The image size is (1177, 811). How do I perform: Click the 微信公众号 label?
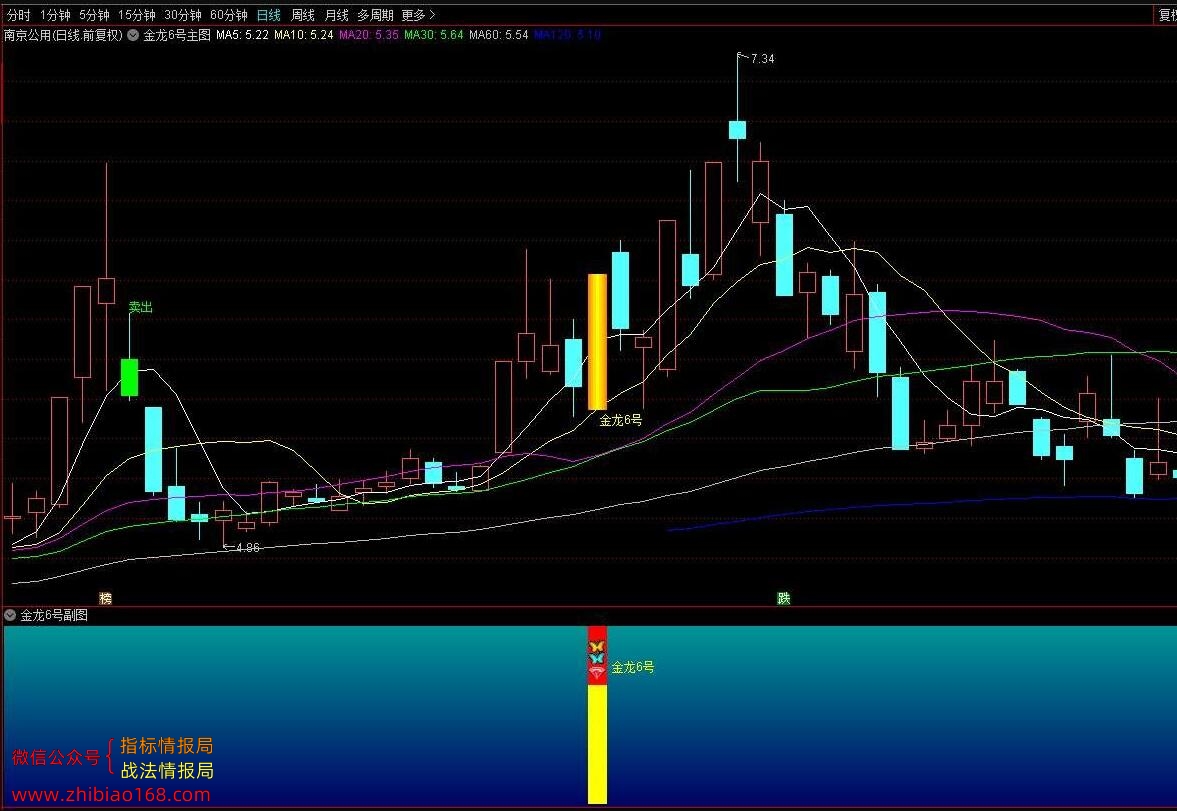(56, 757)
